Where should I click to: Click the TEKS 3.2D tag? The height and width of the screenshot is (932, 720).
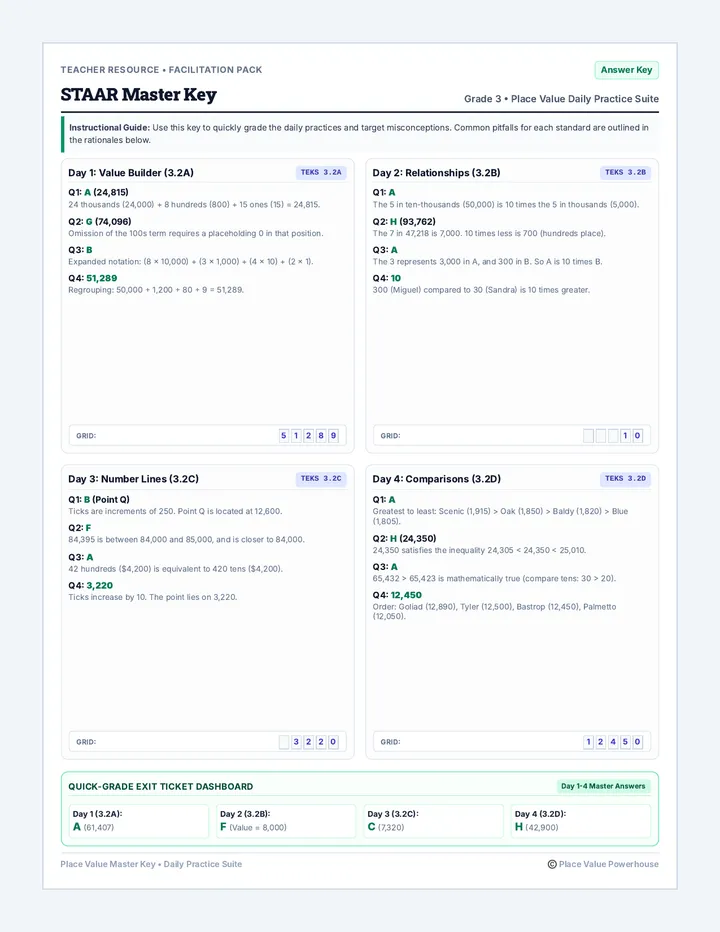click(x=625, y=478)
